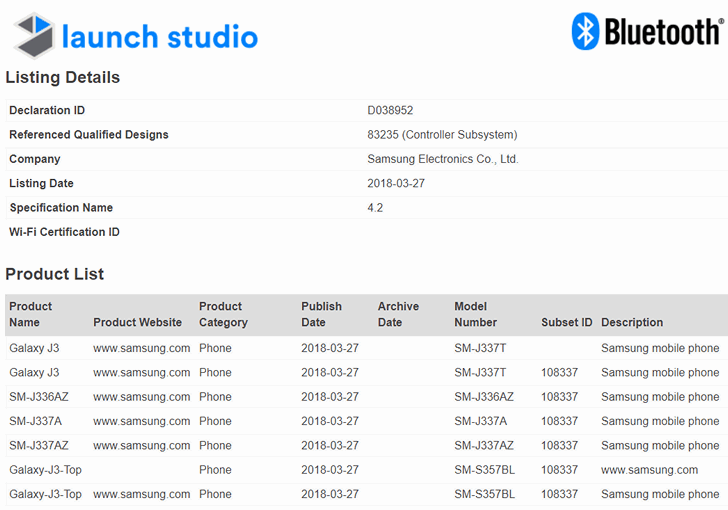Click the SM-J336AZ product name cell

point(39,397)
